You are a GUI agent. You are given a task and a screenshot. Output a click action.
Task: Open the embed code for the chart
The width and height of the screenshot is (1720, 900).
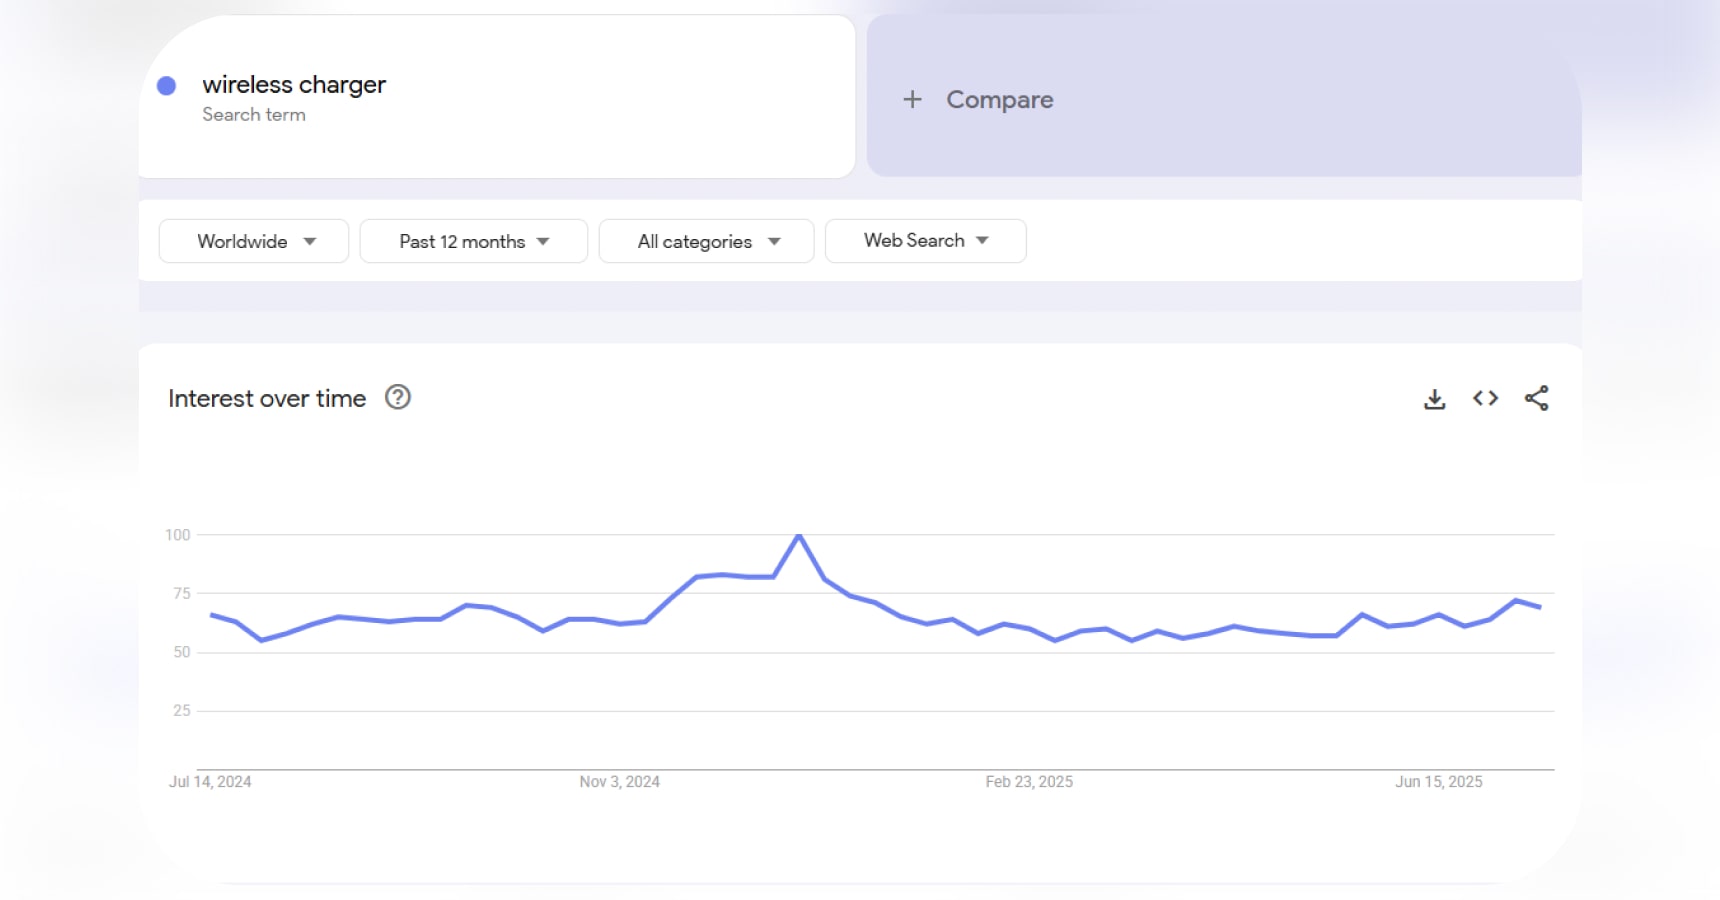(1485, 398)
